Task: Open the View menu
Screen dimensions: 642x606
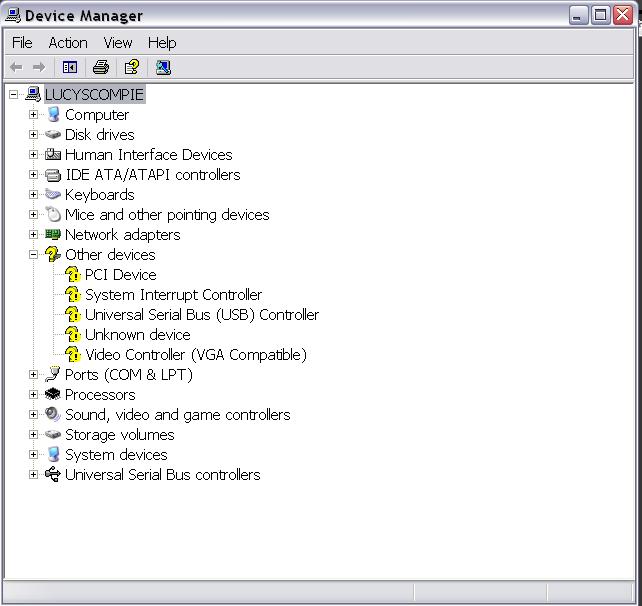Action: pyautogui.click(x=118, y=43)
